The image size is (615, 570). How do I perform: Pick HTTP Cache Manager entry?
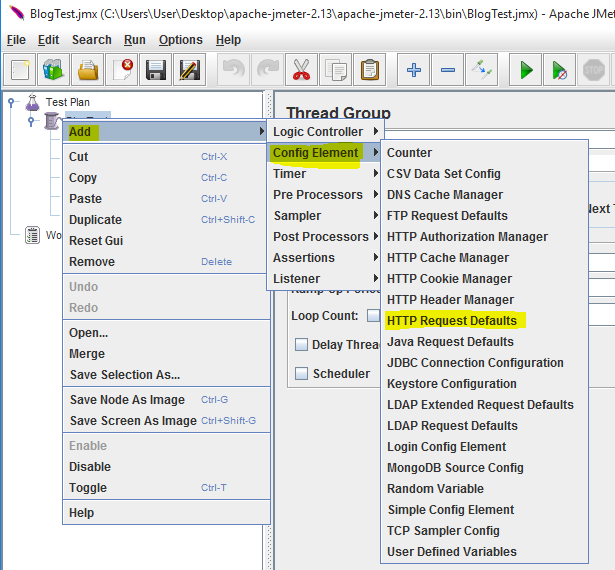(484, 258)
